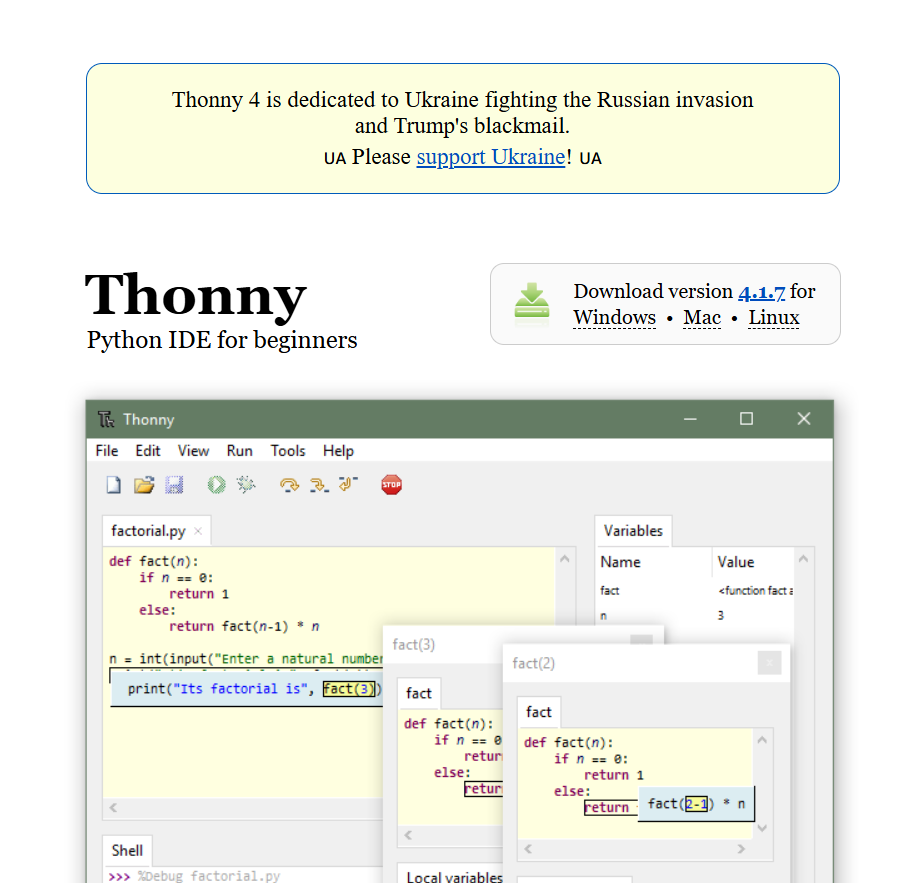Click the Step out toolbar icon
The width and height of the screenshot is (906, 883).
[x=348, y=484]
